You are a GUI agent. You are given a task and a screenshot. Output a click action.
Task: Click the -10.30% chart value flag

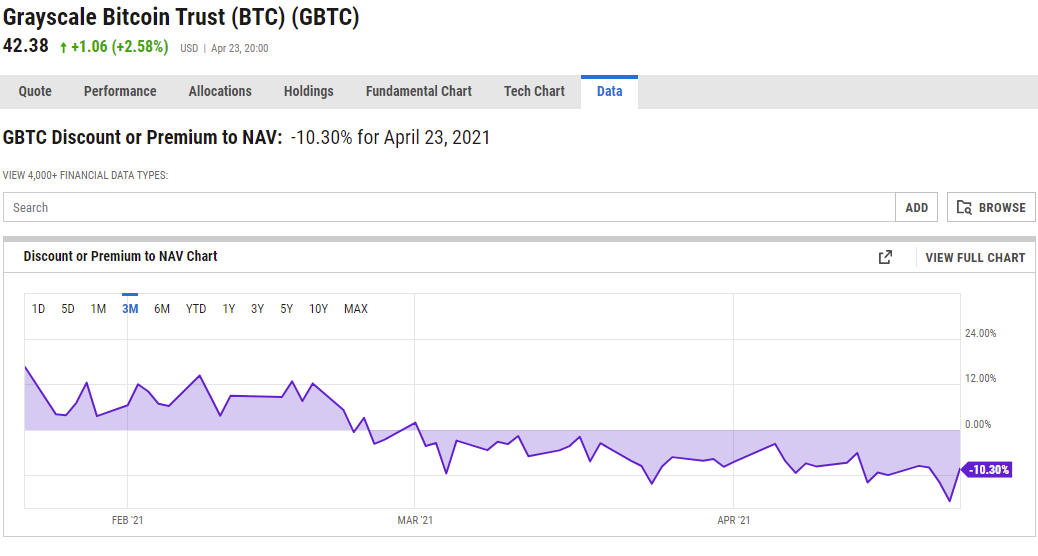point(986,469)
